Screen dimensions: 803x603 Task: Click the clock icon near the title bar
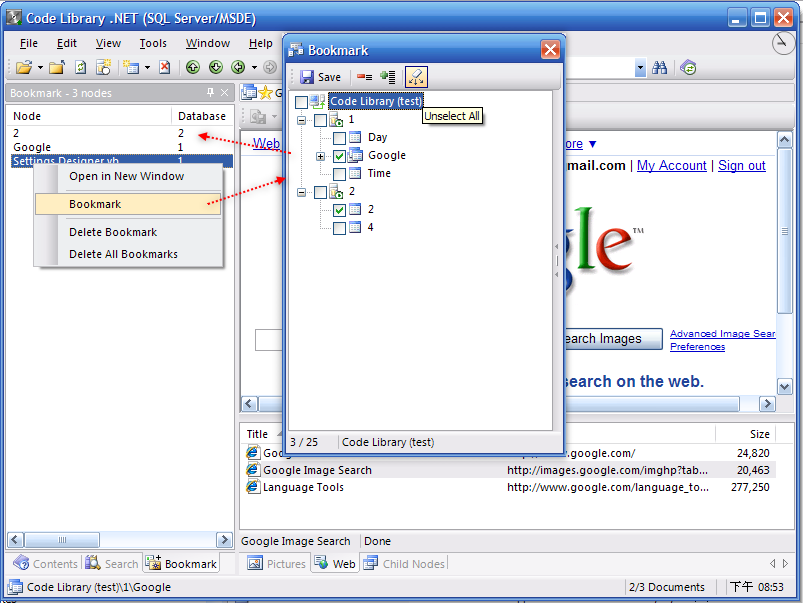(x=783, y=44)
